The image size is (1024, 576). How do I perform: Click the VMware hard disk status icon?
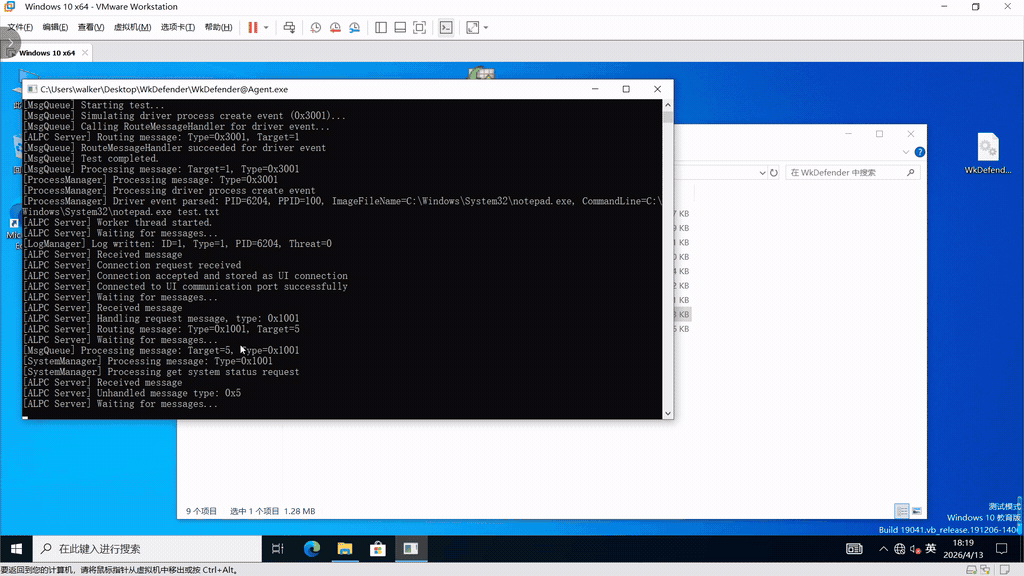971,570
